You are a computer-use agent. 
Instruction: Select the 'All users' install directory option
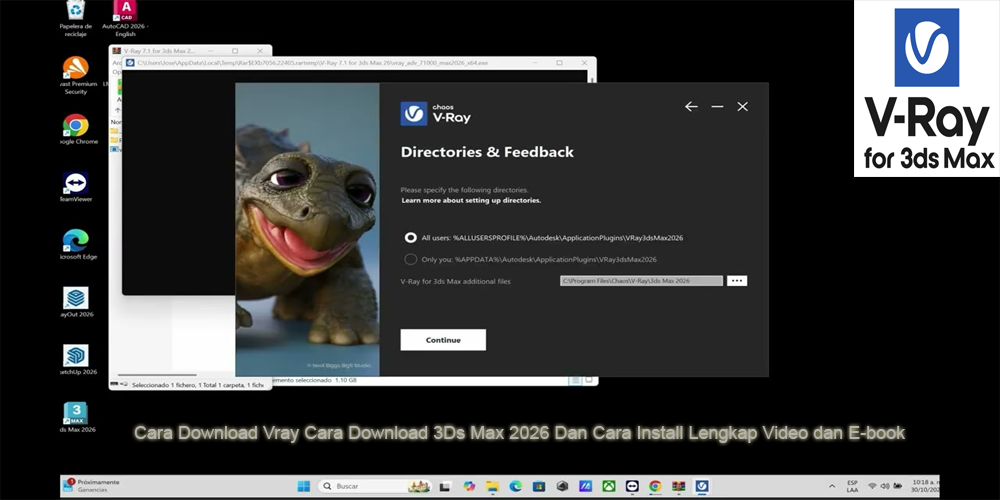click(x=411, y=238)
